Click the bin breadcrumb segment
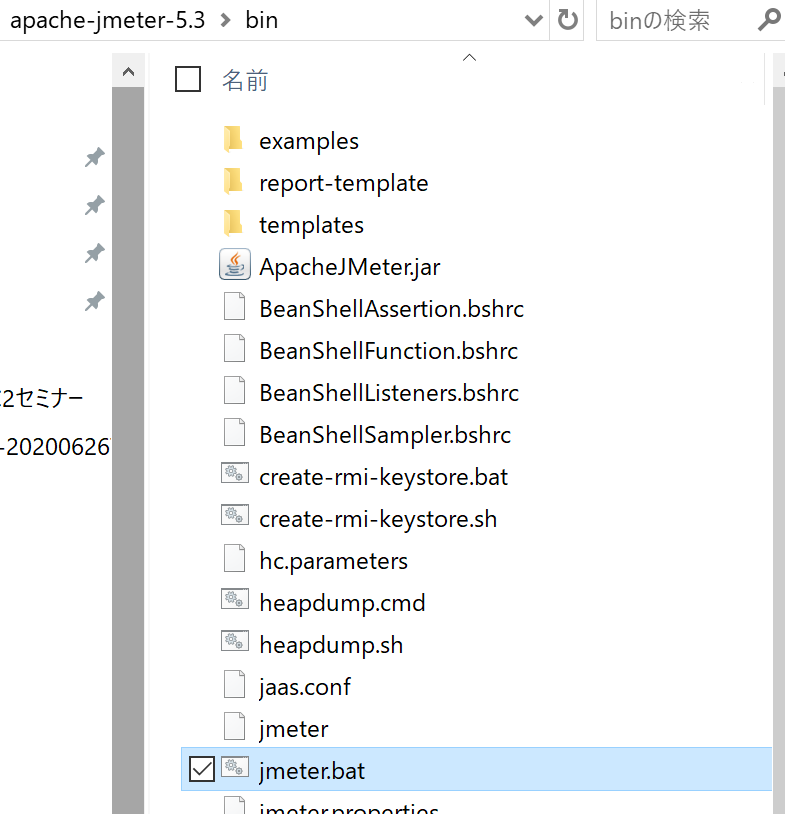 click(x=262, y=21)
